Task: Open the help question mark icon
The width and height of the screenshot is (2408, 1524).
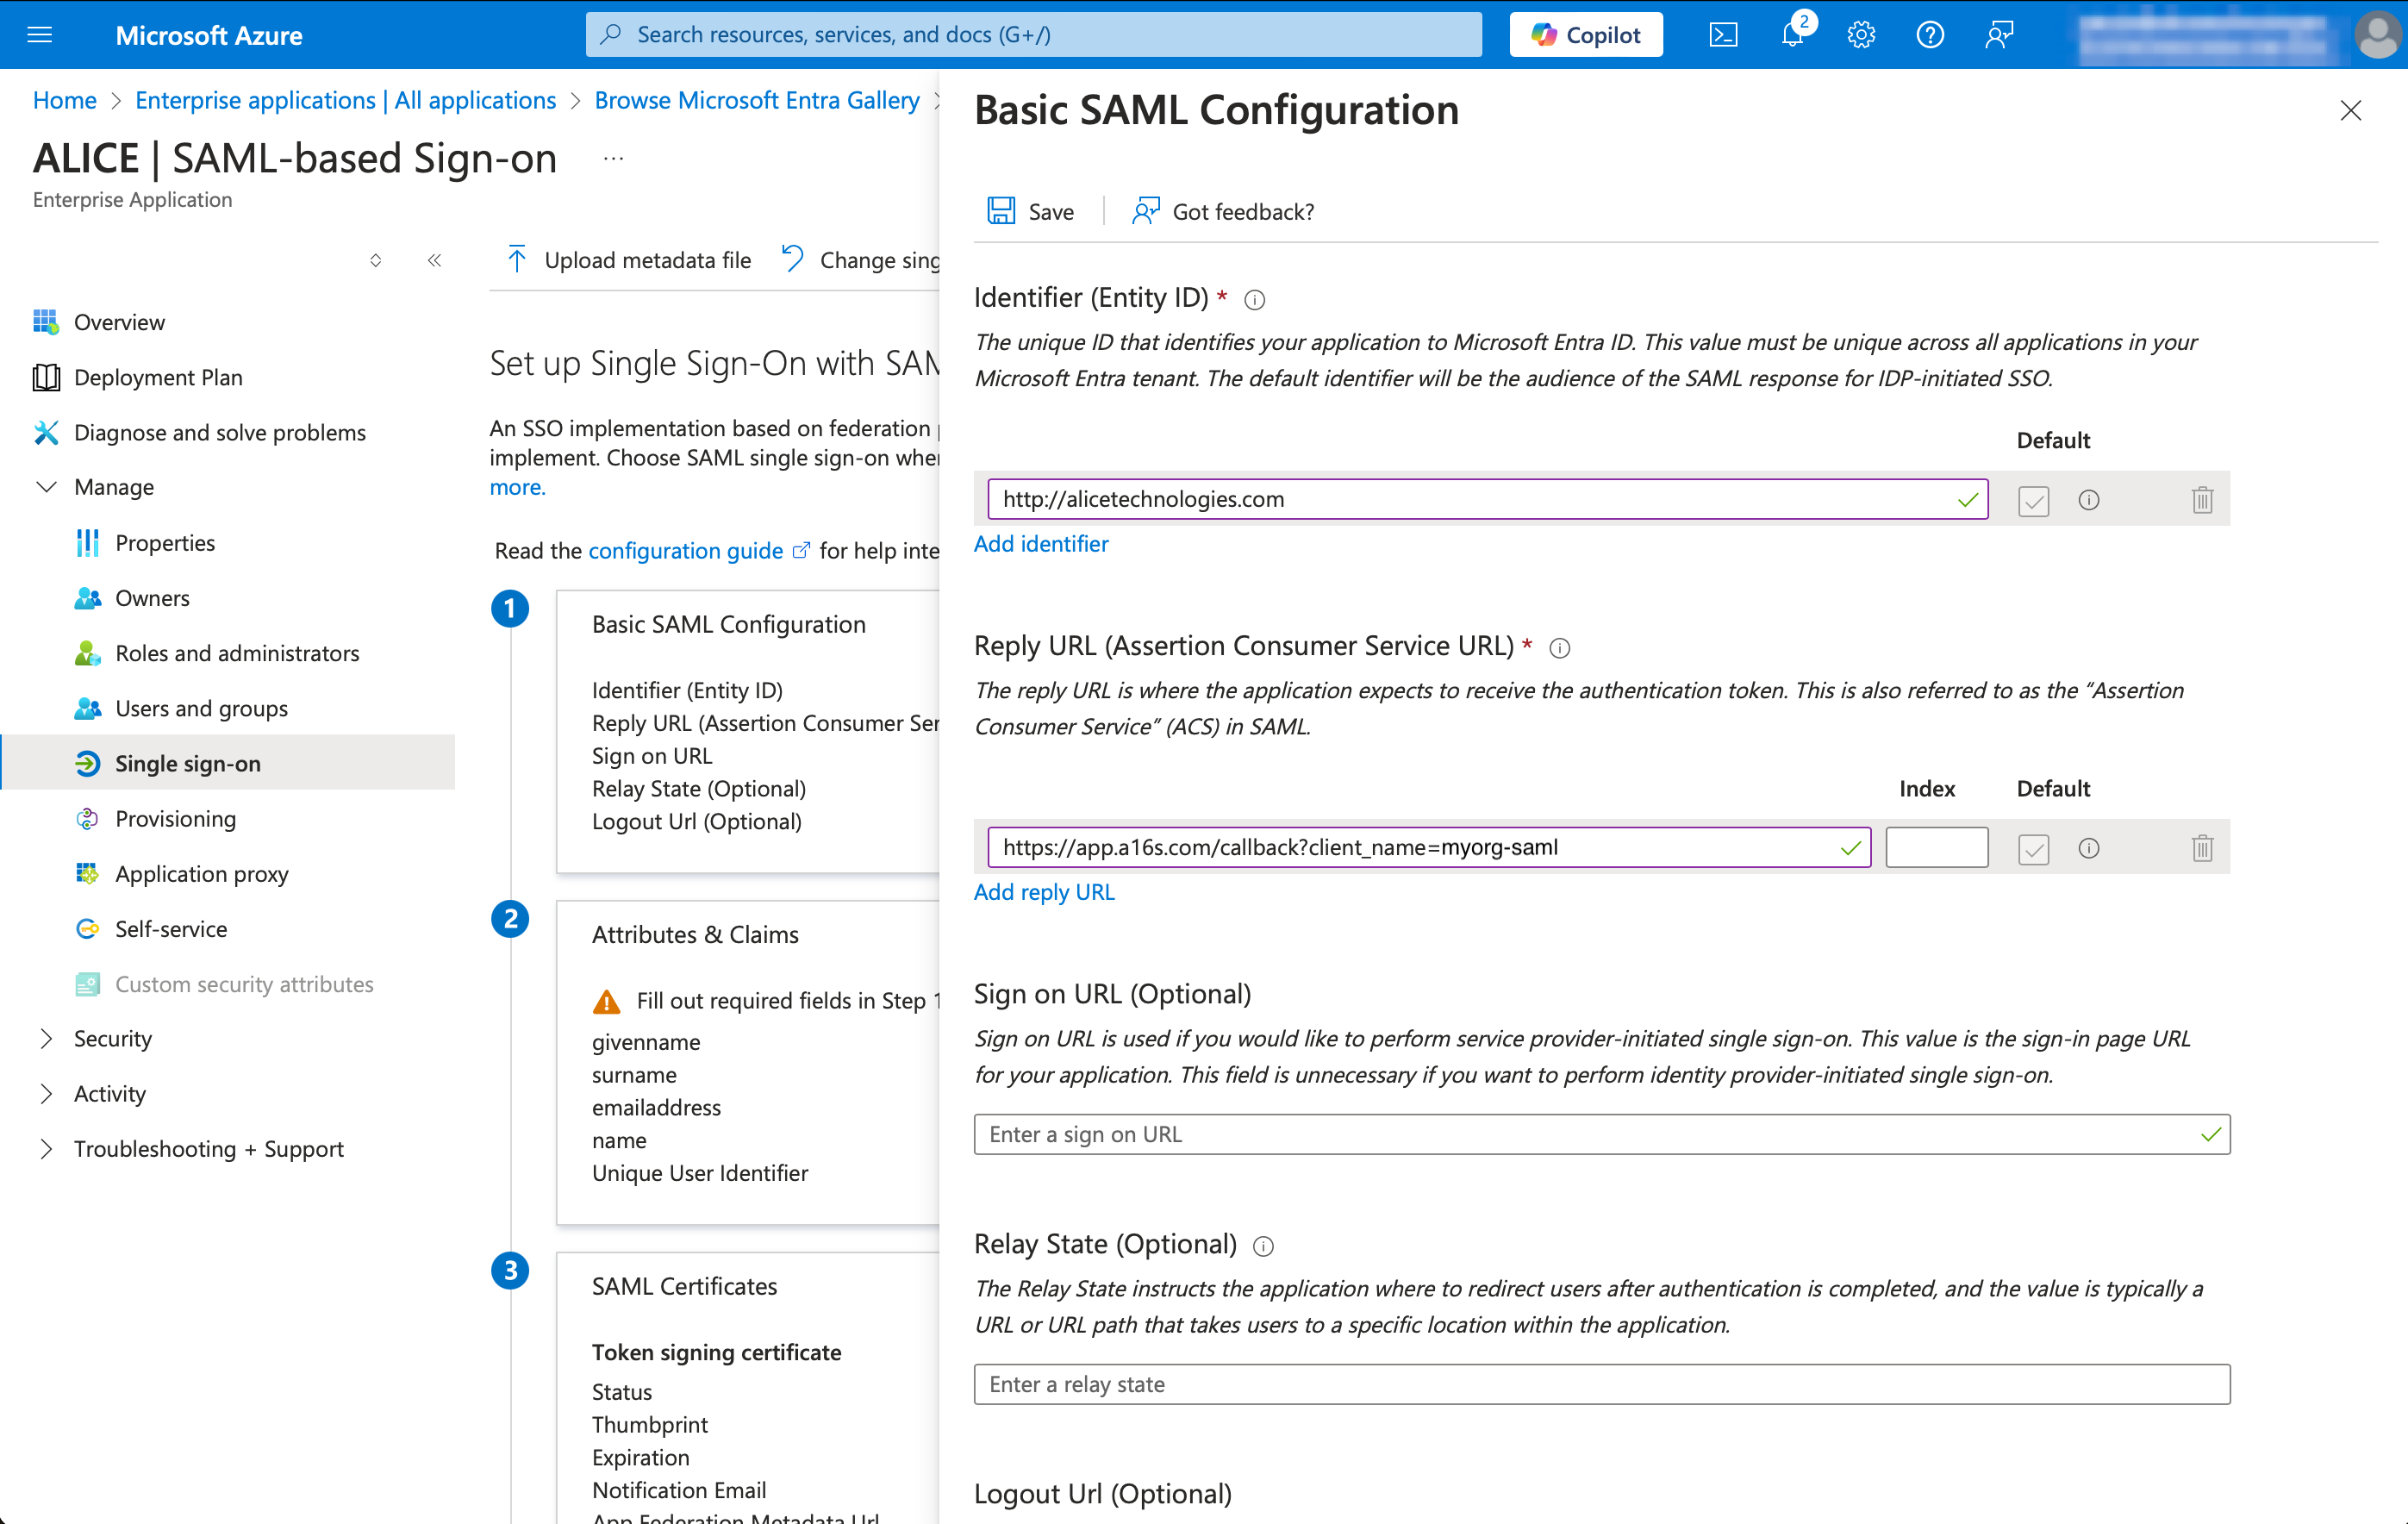Action: (1930, 35)
